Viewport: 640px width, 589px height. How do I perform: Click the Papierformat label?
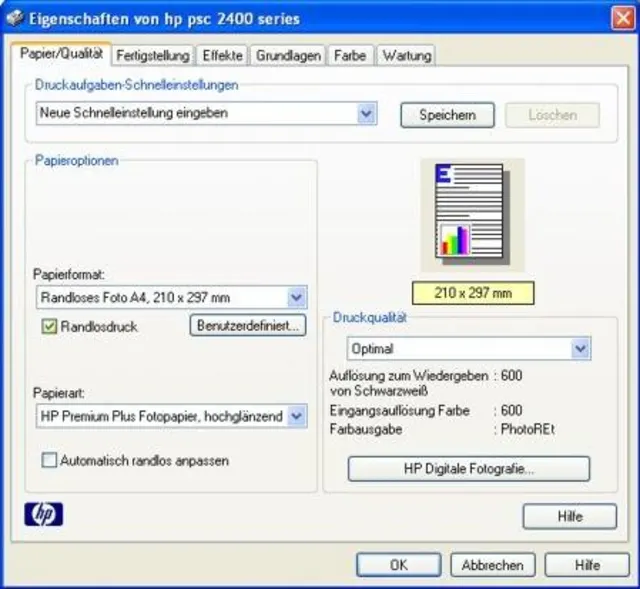[69, 274]
